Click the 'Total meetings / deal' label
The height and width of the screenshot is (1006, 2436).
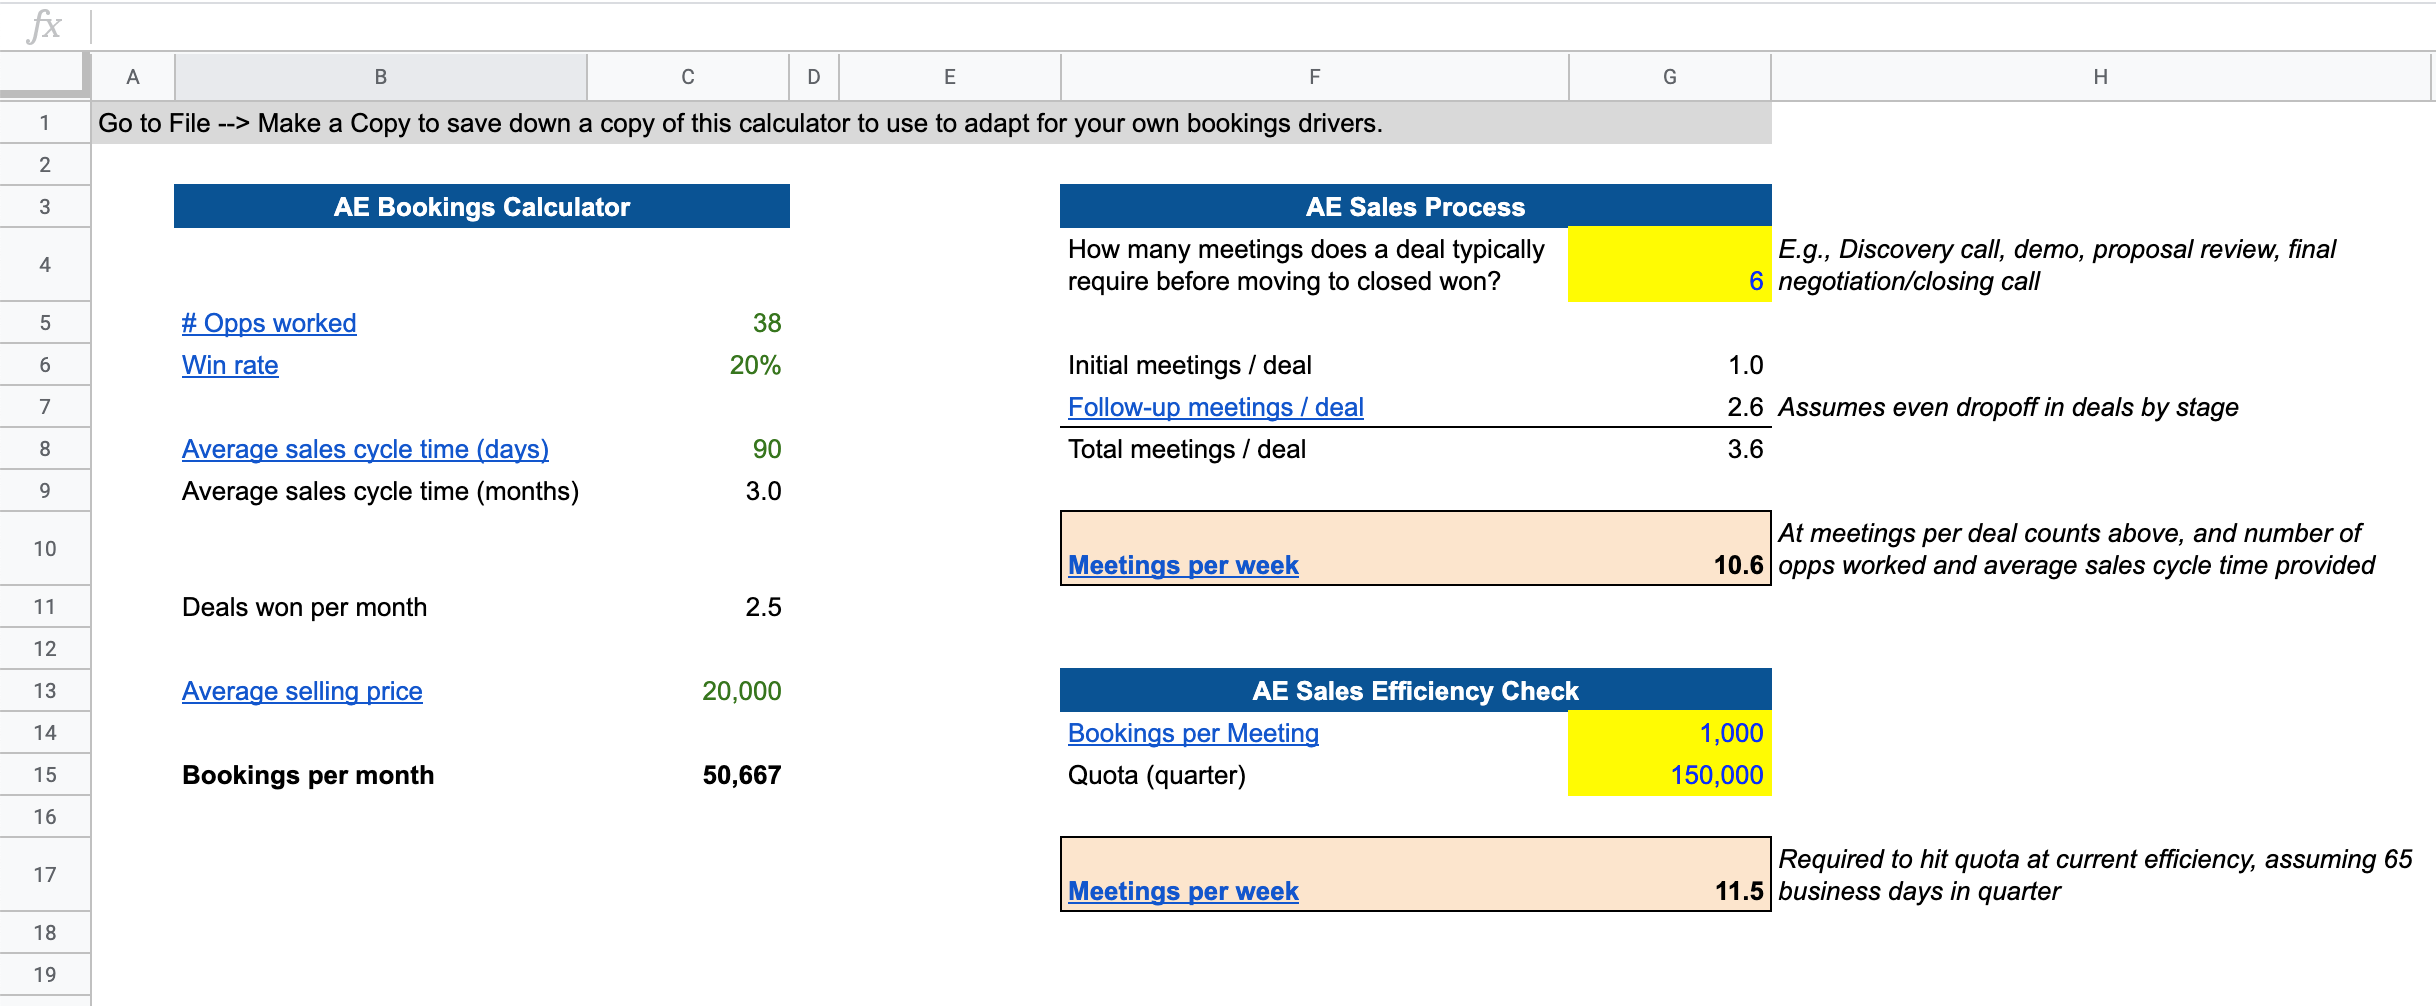[x=1187, y=449]
